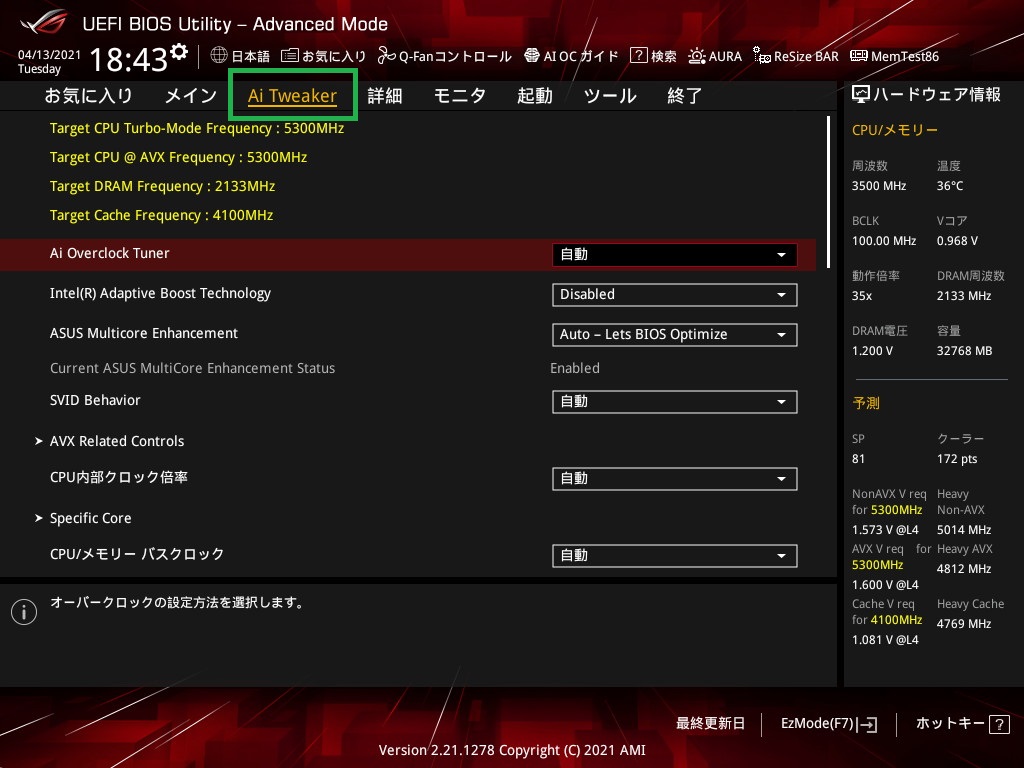Open AURA lighting icon
The width and height of the screenshot is (1024, 768).
tap(697, 56)
